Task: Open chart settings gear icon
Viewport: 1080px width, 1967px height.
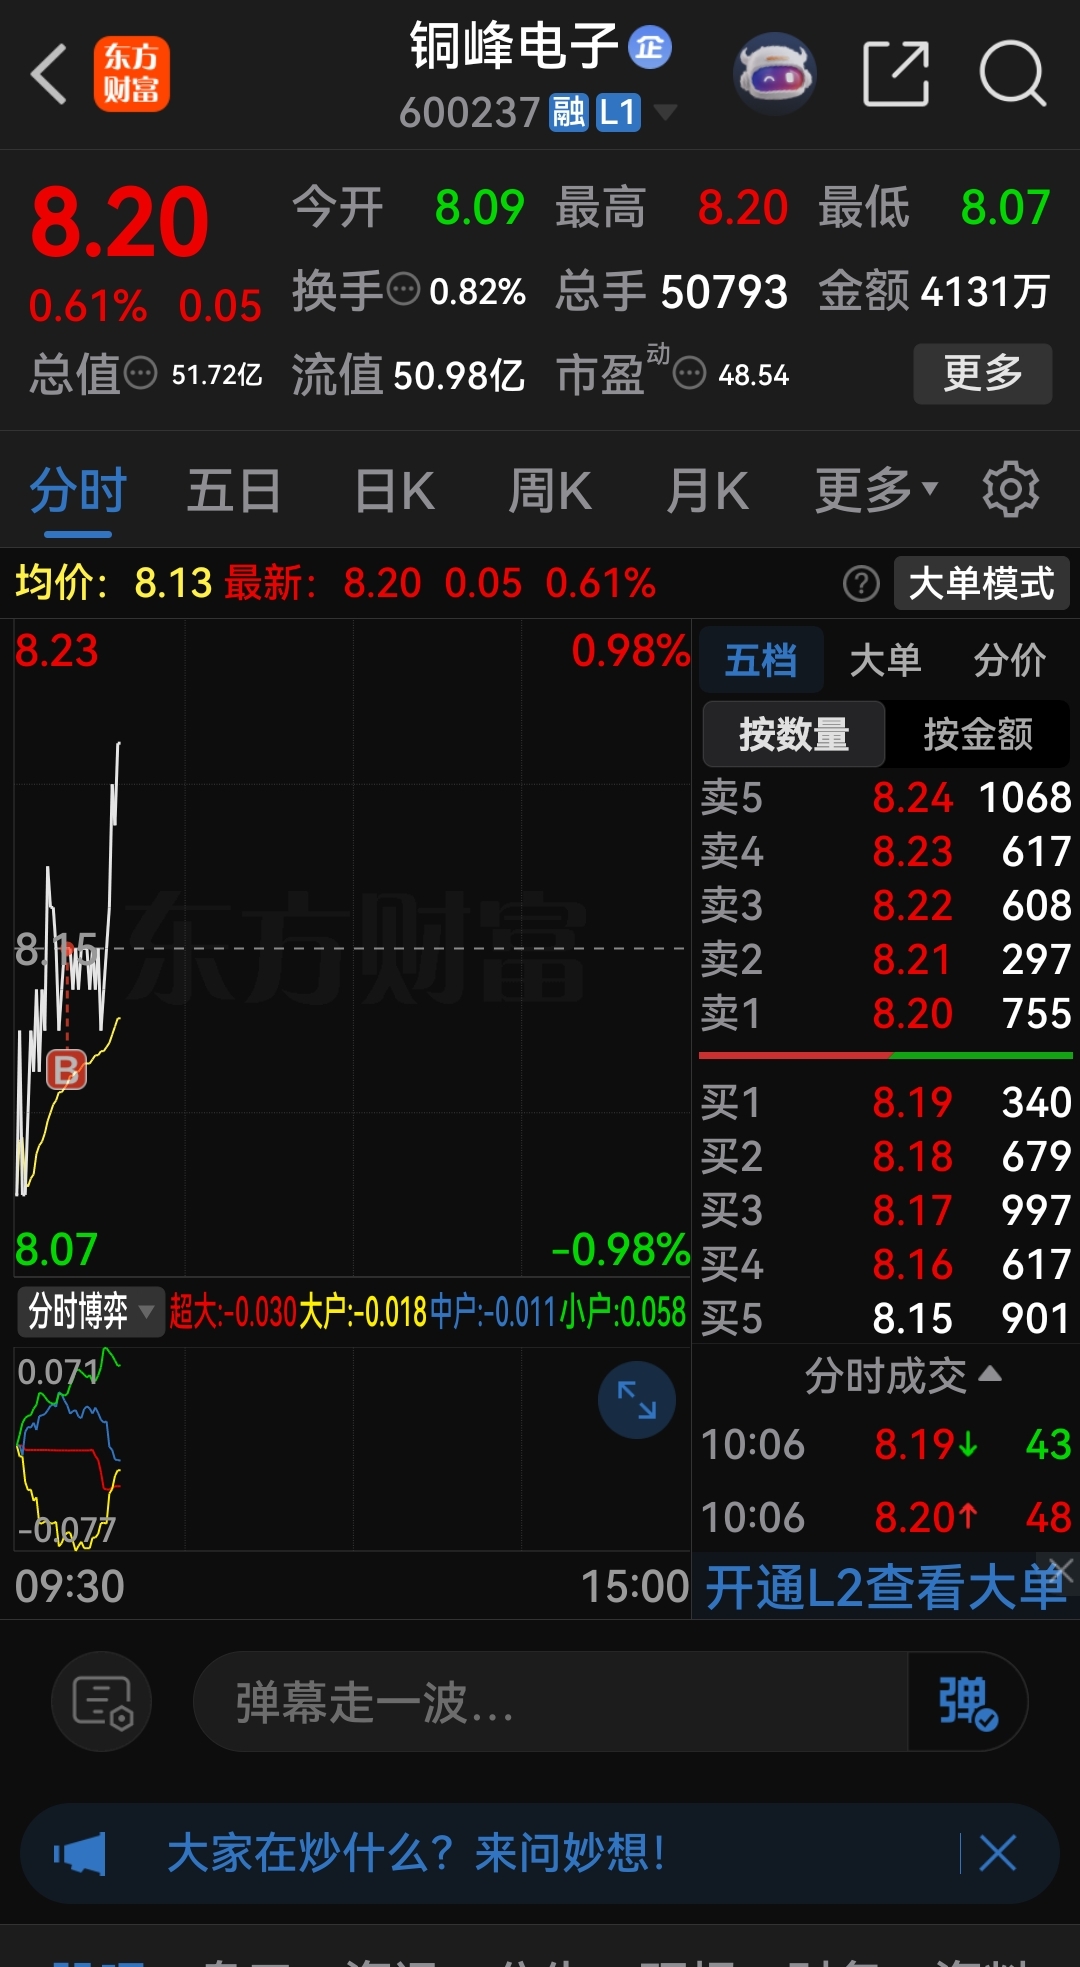Action: pos(1010,489)
